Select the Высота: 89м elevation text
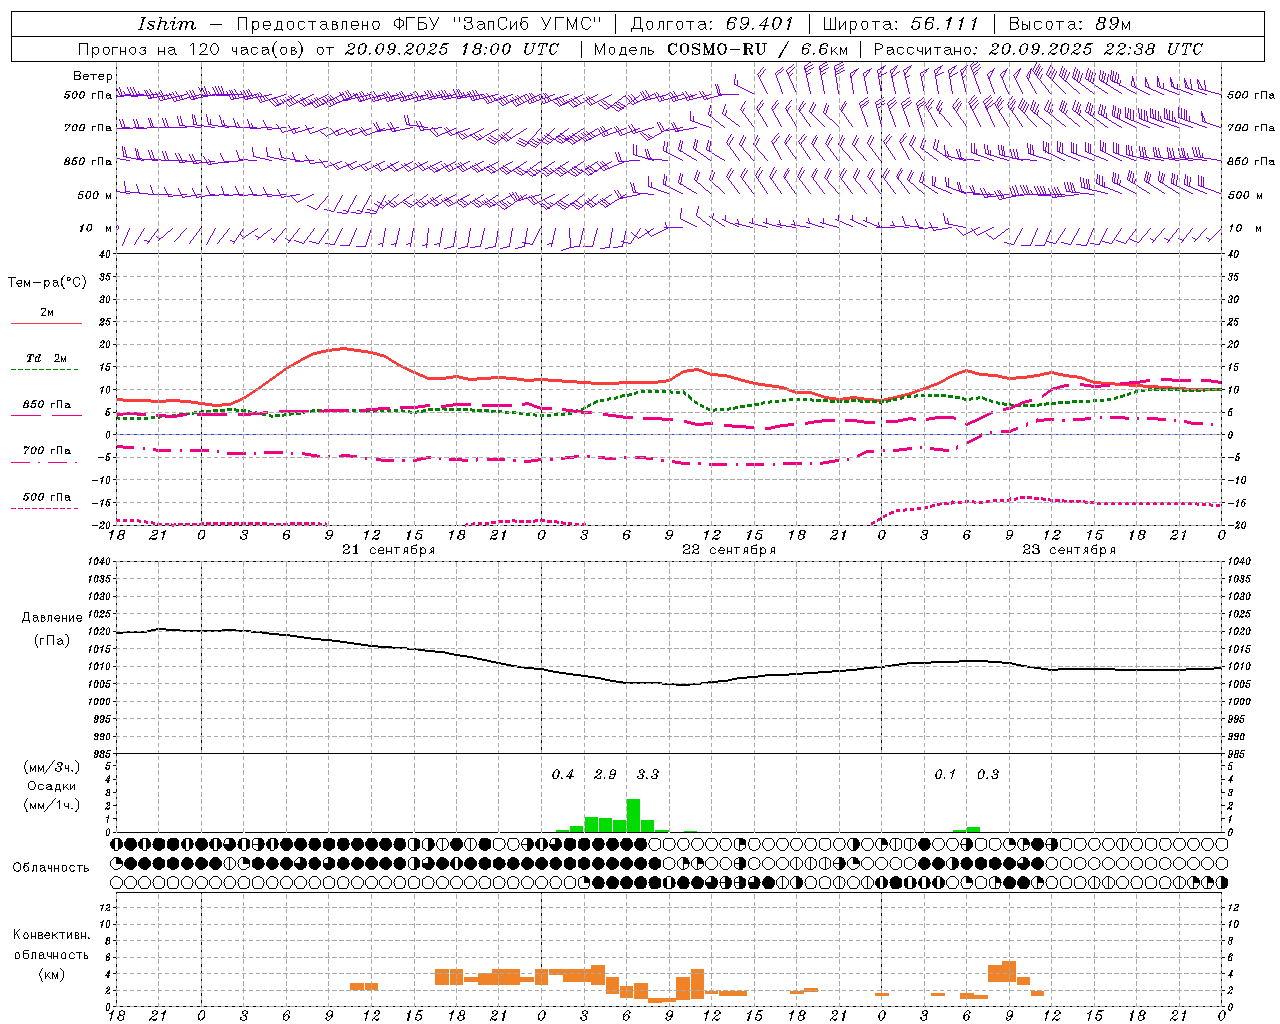This screenshot has height=1024, width=1280. [x=1070, y=24]
